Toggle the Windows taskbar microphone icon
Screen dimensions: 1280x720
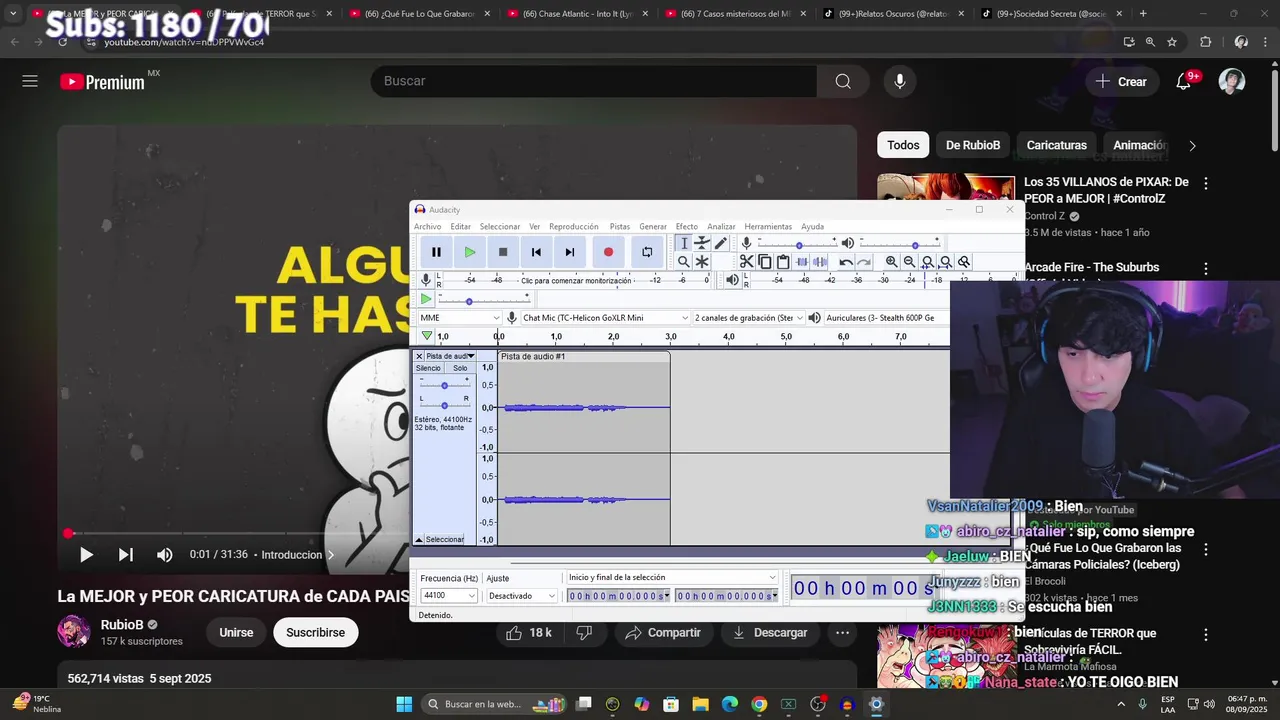(x=1143, y=704)
